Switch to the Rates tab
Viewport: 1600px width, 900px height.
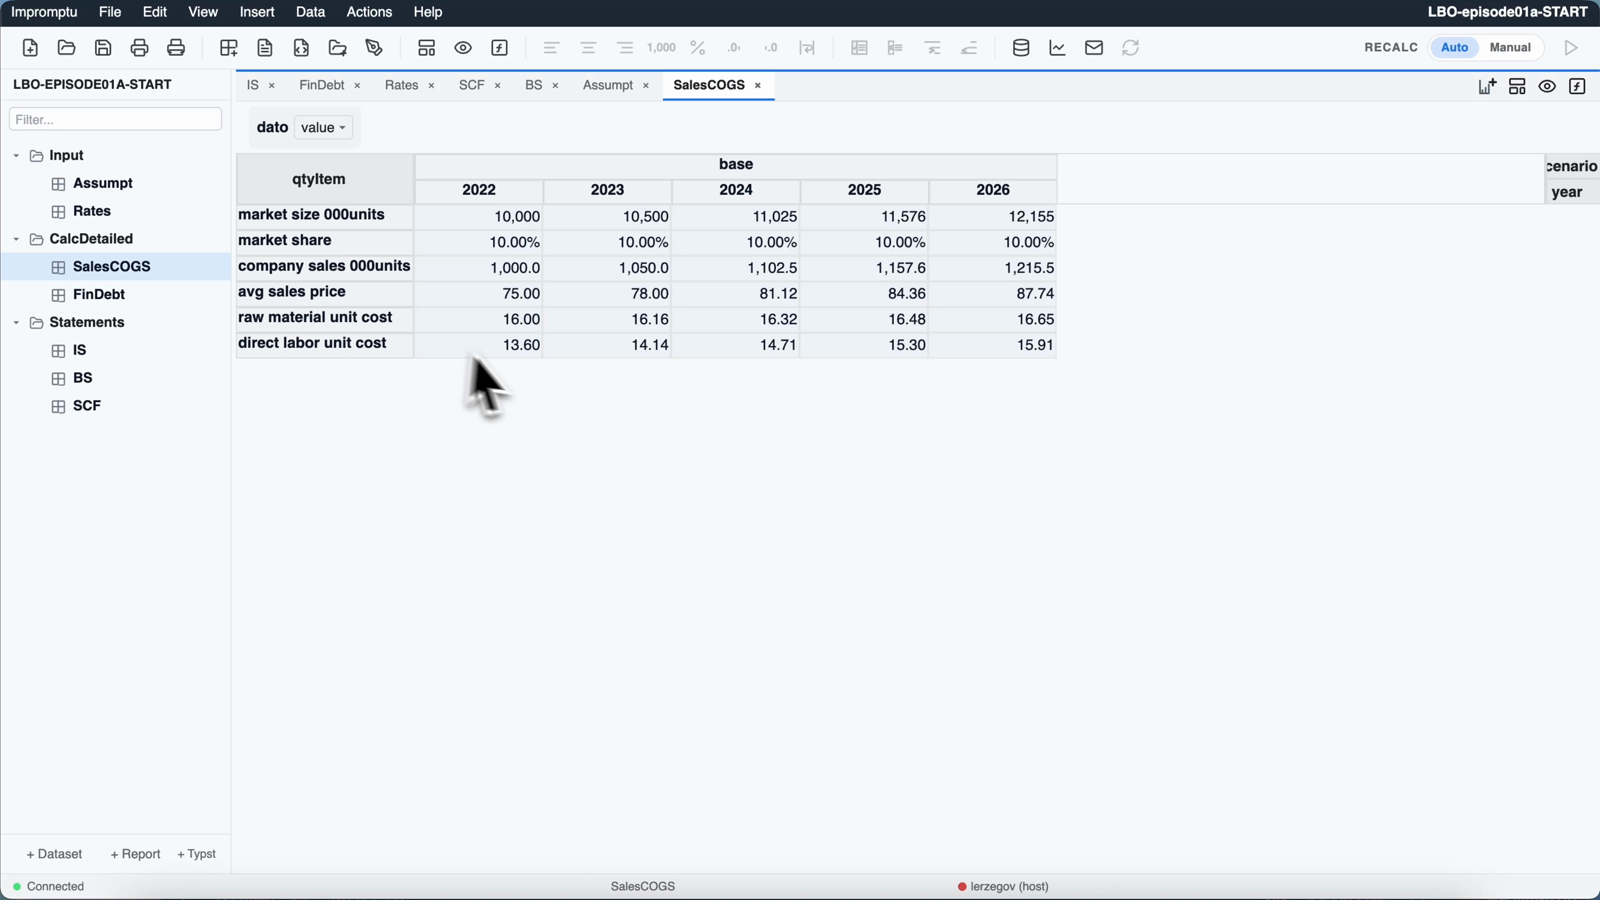point(401,85)
